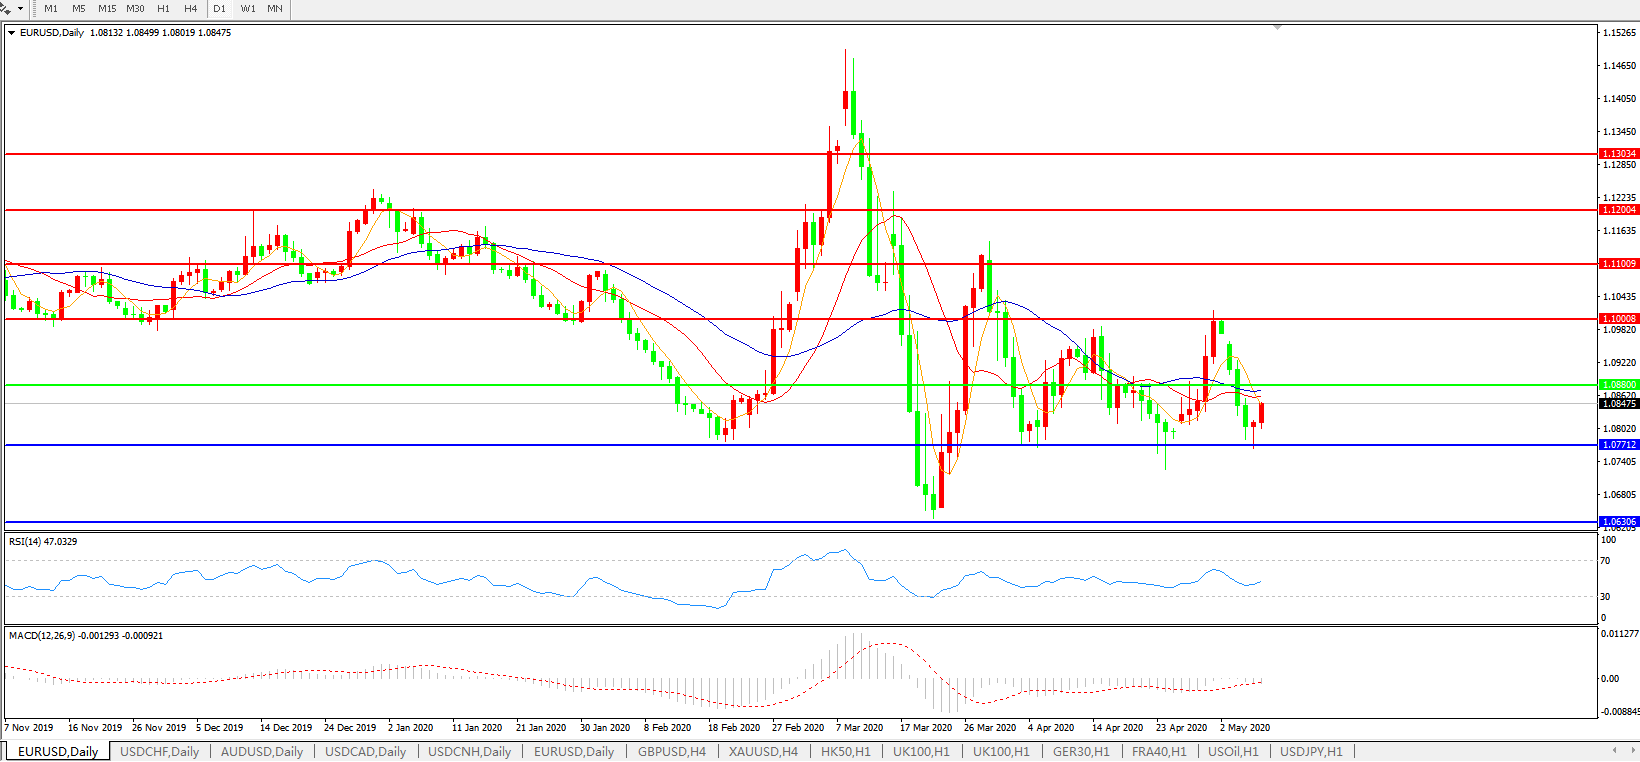Switch to the W1 weekly timeframe

tap(248, 8)
